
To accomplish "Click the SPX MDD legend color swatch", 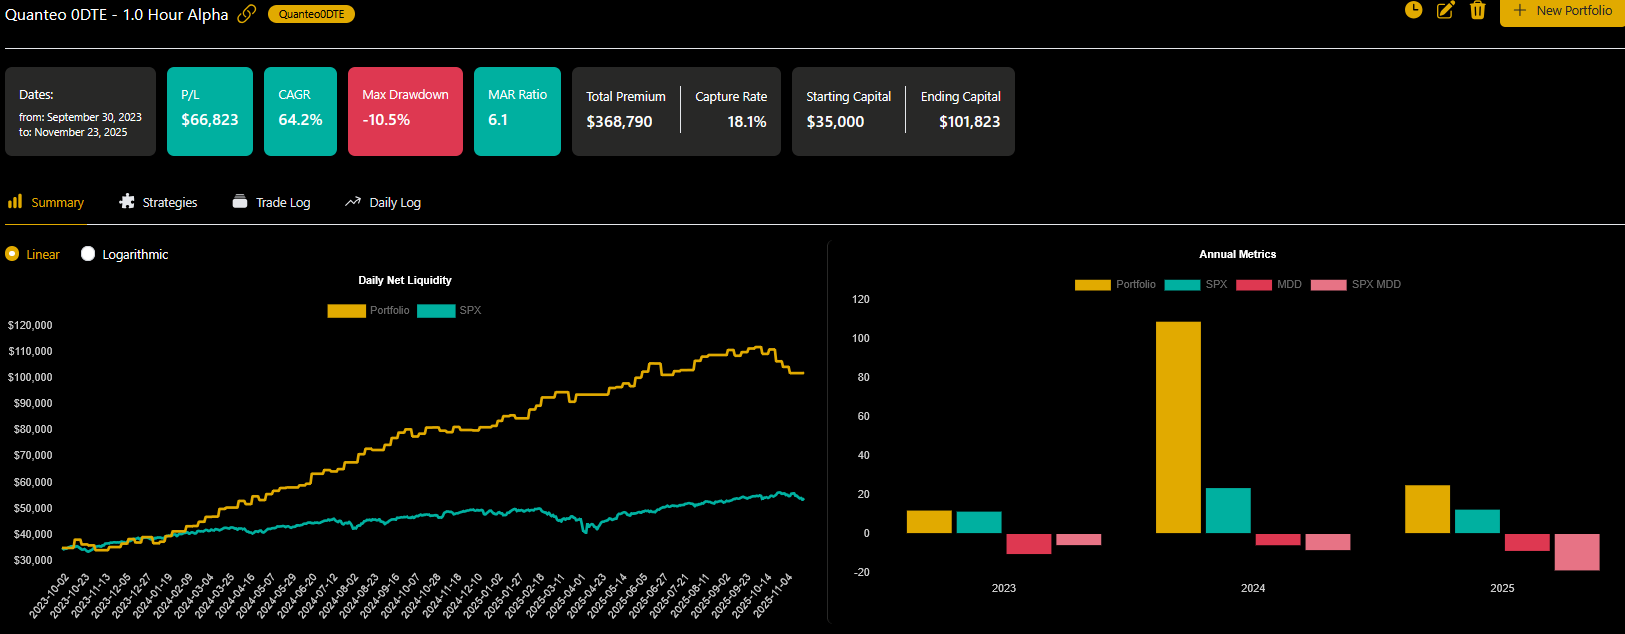I will [1328, 285].
